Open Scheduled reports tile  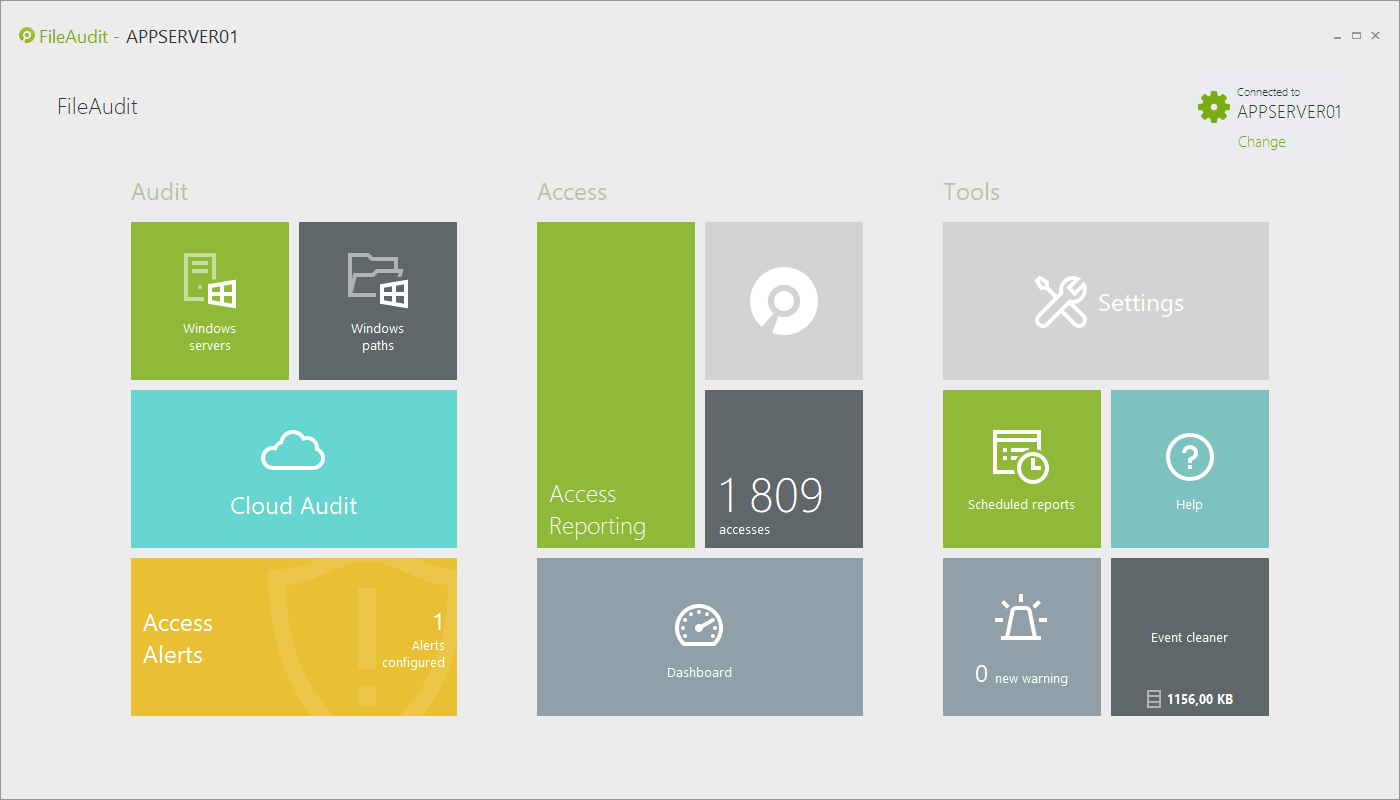(1021, 469)
